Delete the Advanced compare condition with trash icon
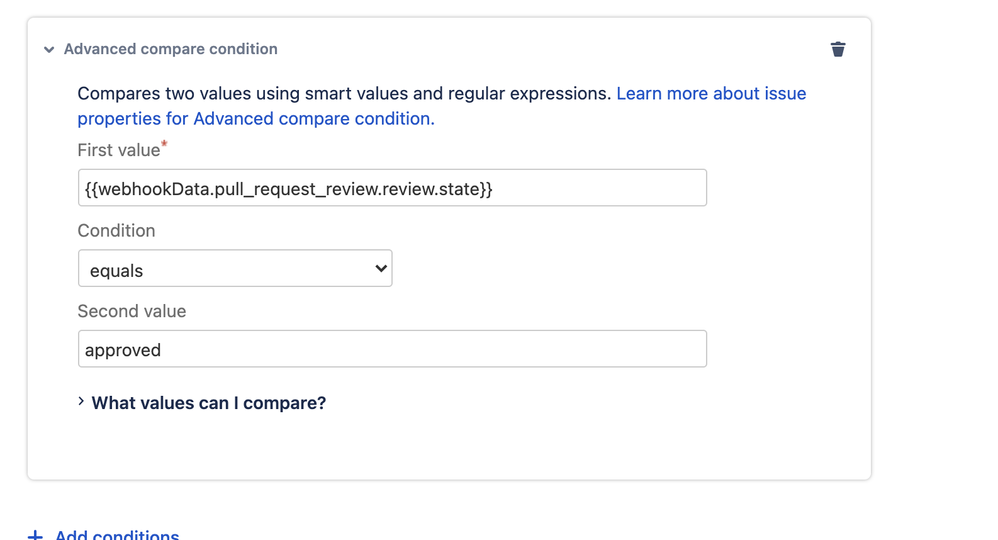Screen dimensions: 998x540 pyautogui.click(x=838, y=49)
